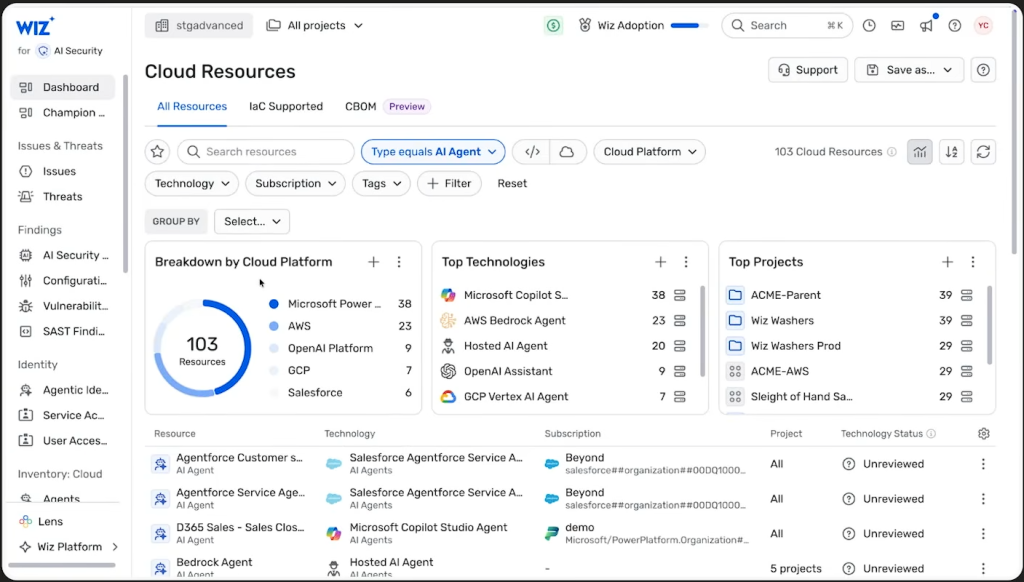
Task: Click the code view icon in filter bar
Action: pyautogui.click(x=532, y=152)
